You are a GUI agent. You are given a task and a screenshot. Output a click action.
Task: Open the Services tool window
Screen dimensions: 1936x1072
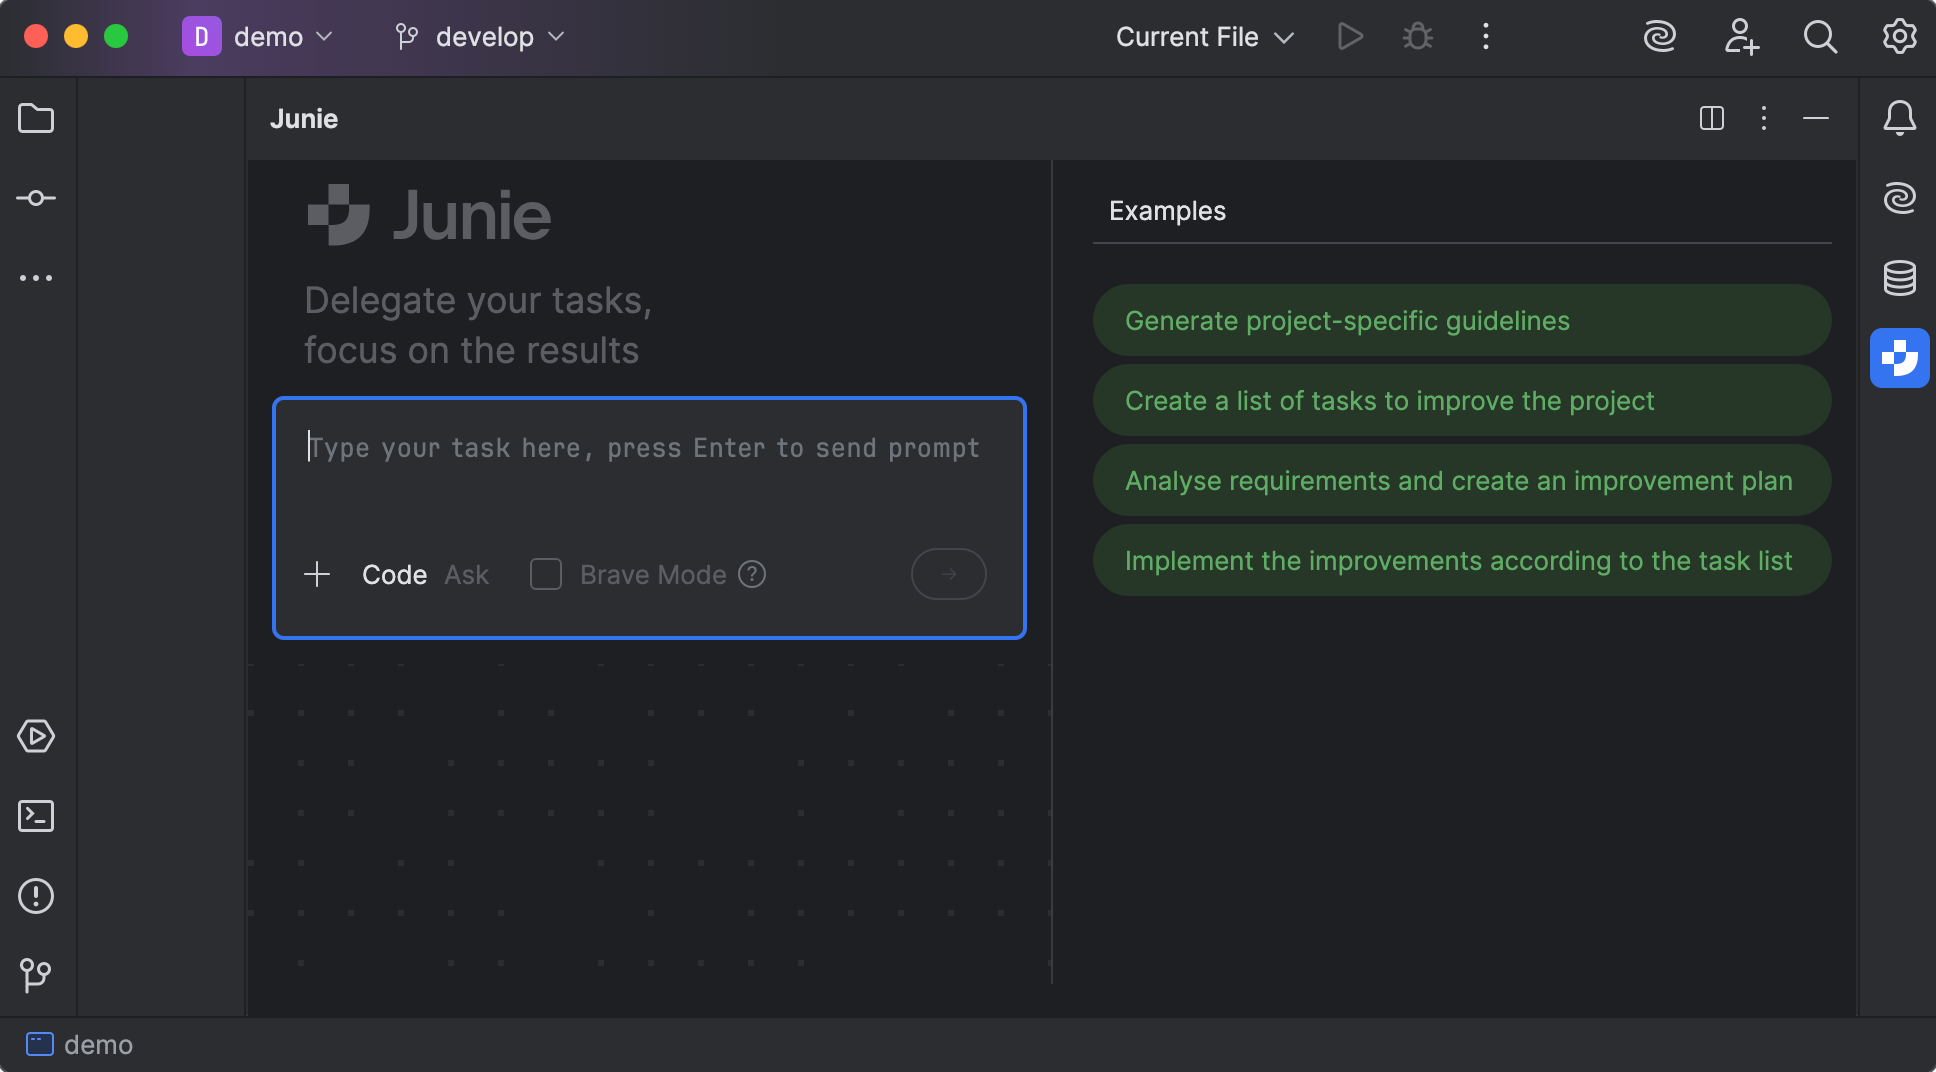[x=36, y=737]
